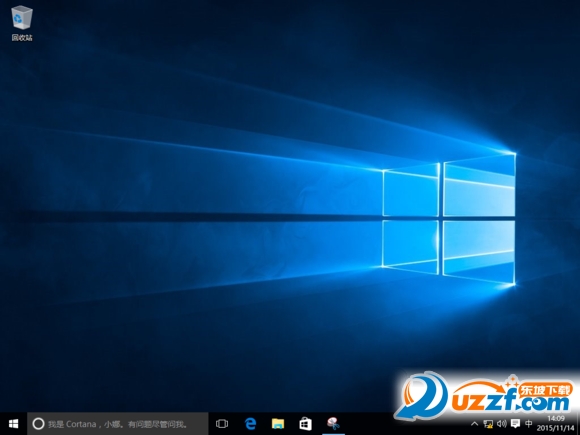Open the Recycle Bin desktop icon
This screenshot has height=435, width=580.
tap(22, 23)
